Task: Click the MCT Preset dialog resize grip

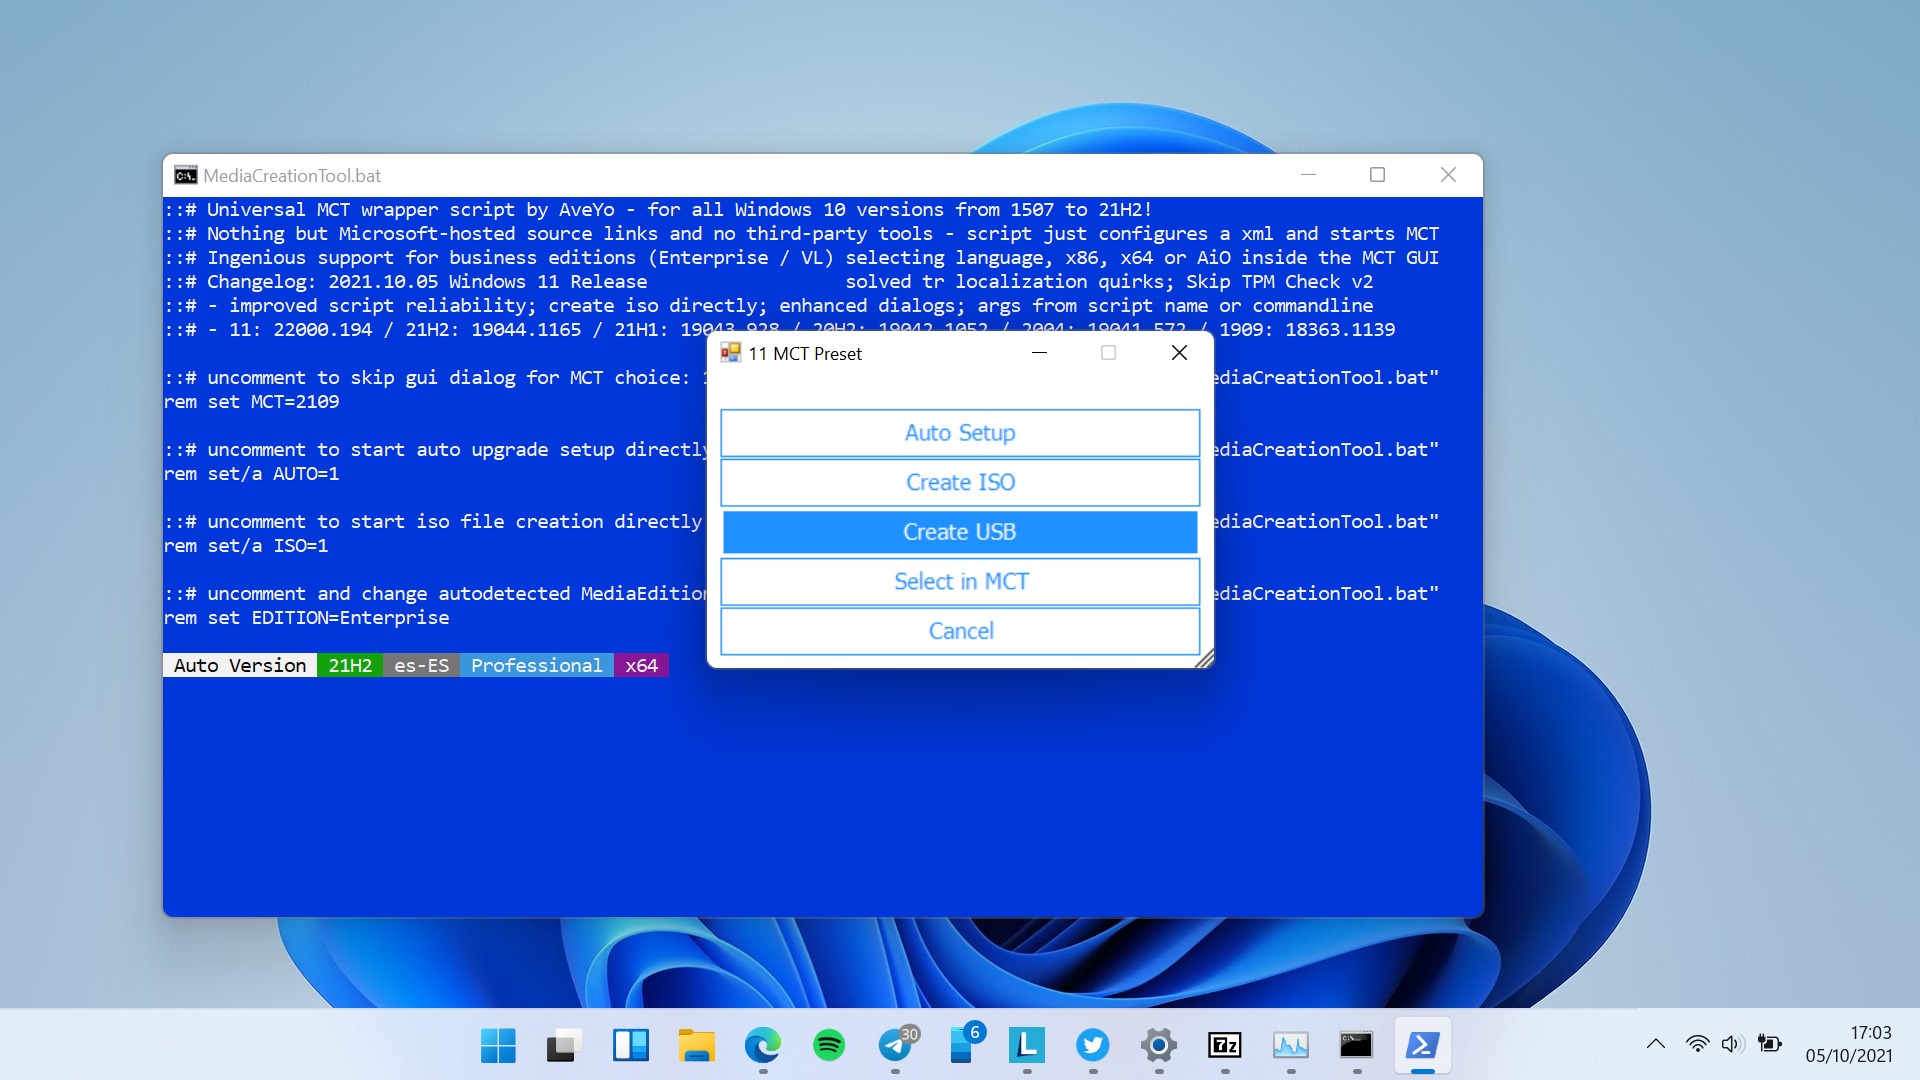Action: point(1205,659)
